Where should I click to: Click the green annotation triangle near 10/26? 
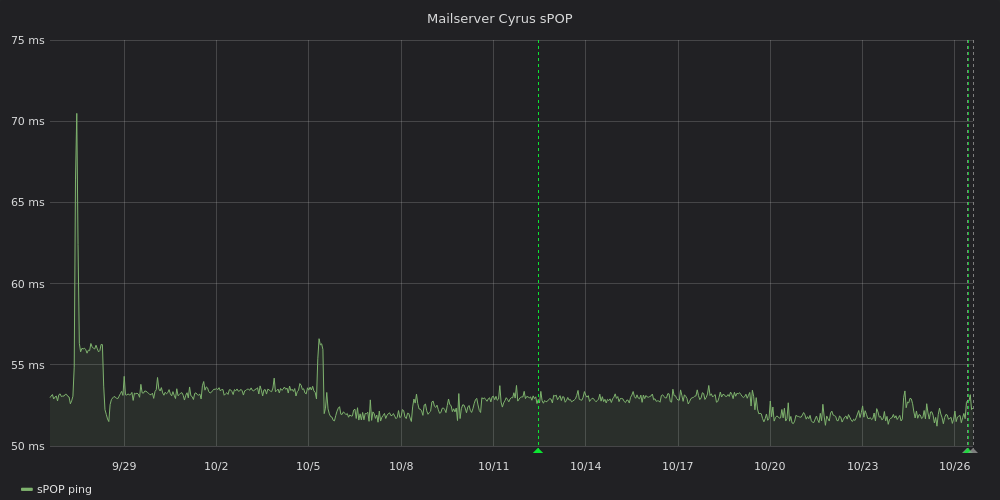[x=967, y=451]
